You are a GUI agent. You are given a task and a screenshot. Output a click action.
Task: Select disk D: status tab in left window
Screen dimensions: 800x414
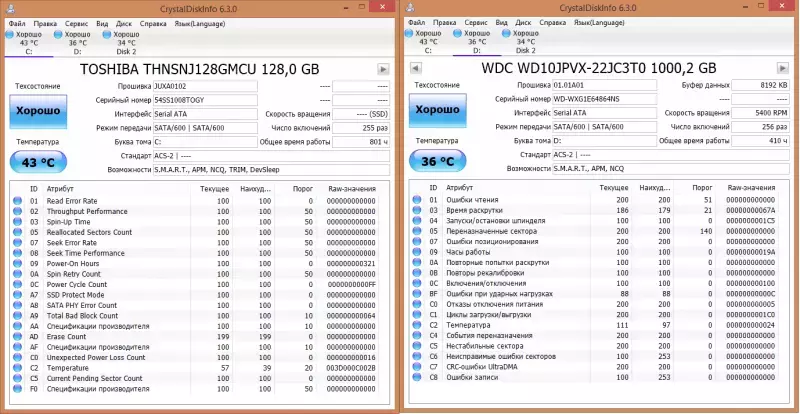click(x=77, y=42)
